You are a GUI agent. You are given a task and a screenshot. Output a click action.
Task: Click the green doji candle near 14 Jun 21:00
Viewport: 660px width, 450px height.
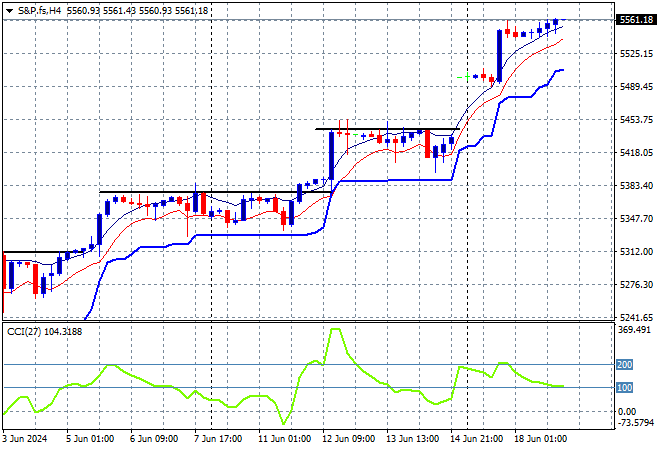click(467, 77)
